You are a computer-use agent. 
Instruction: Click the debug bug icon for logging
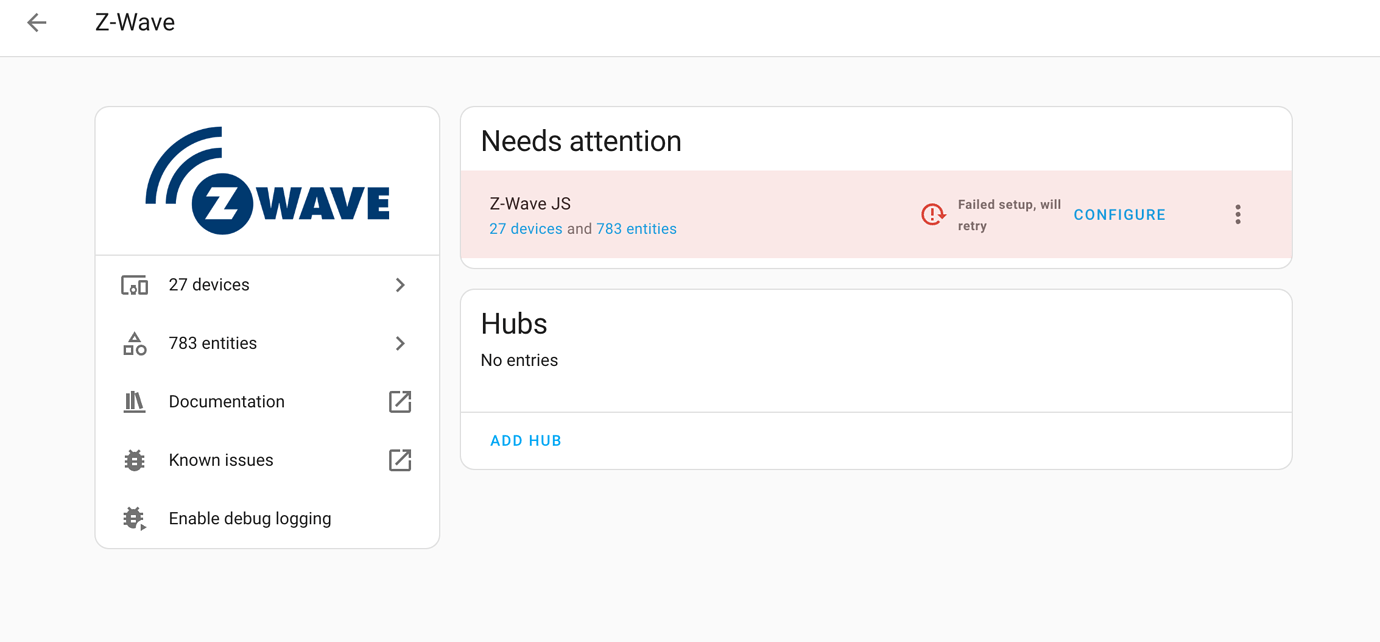coord(133,518)
